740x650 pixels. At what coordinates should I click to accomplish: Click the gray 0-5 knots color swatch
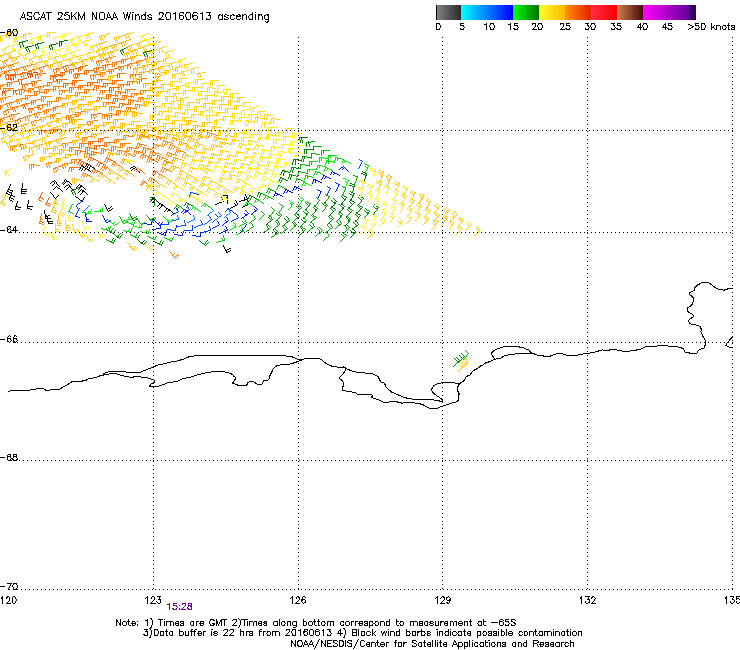pos(448,12)
